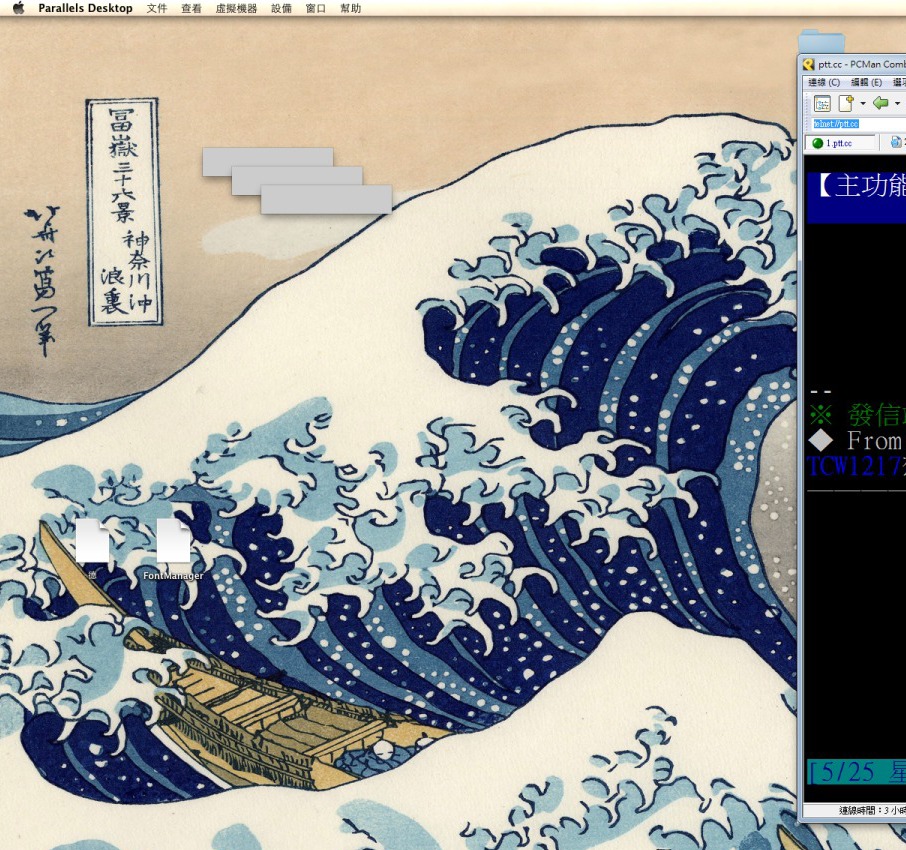Viewport: 906px width, 850px height.
Task: Expand the dropdown beside the green back arrow
Action: 897,103
